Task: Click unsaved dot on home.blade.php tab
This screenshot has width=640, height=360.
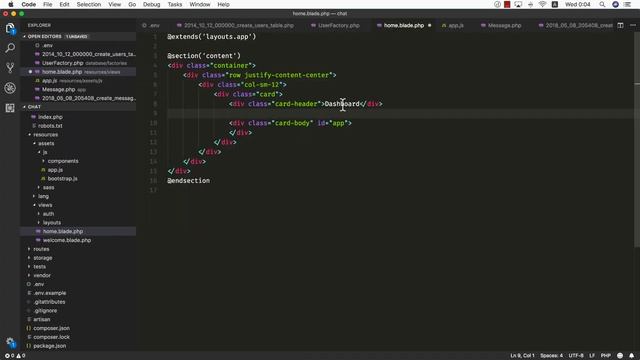Action: (x=429, y=25)
